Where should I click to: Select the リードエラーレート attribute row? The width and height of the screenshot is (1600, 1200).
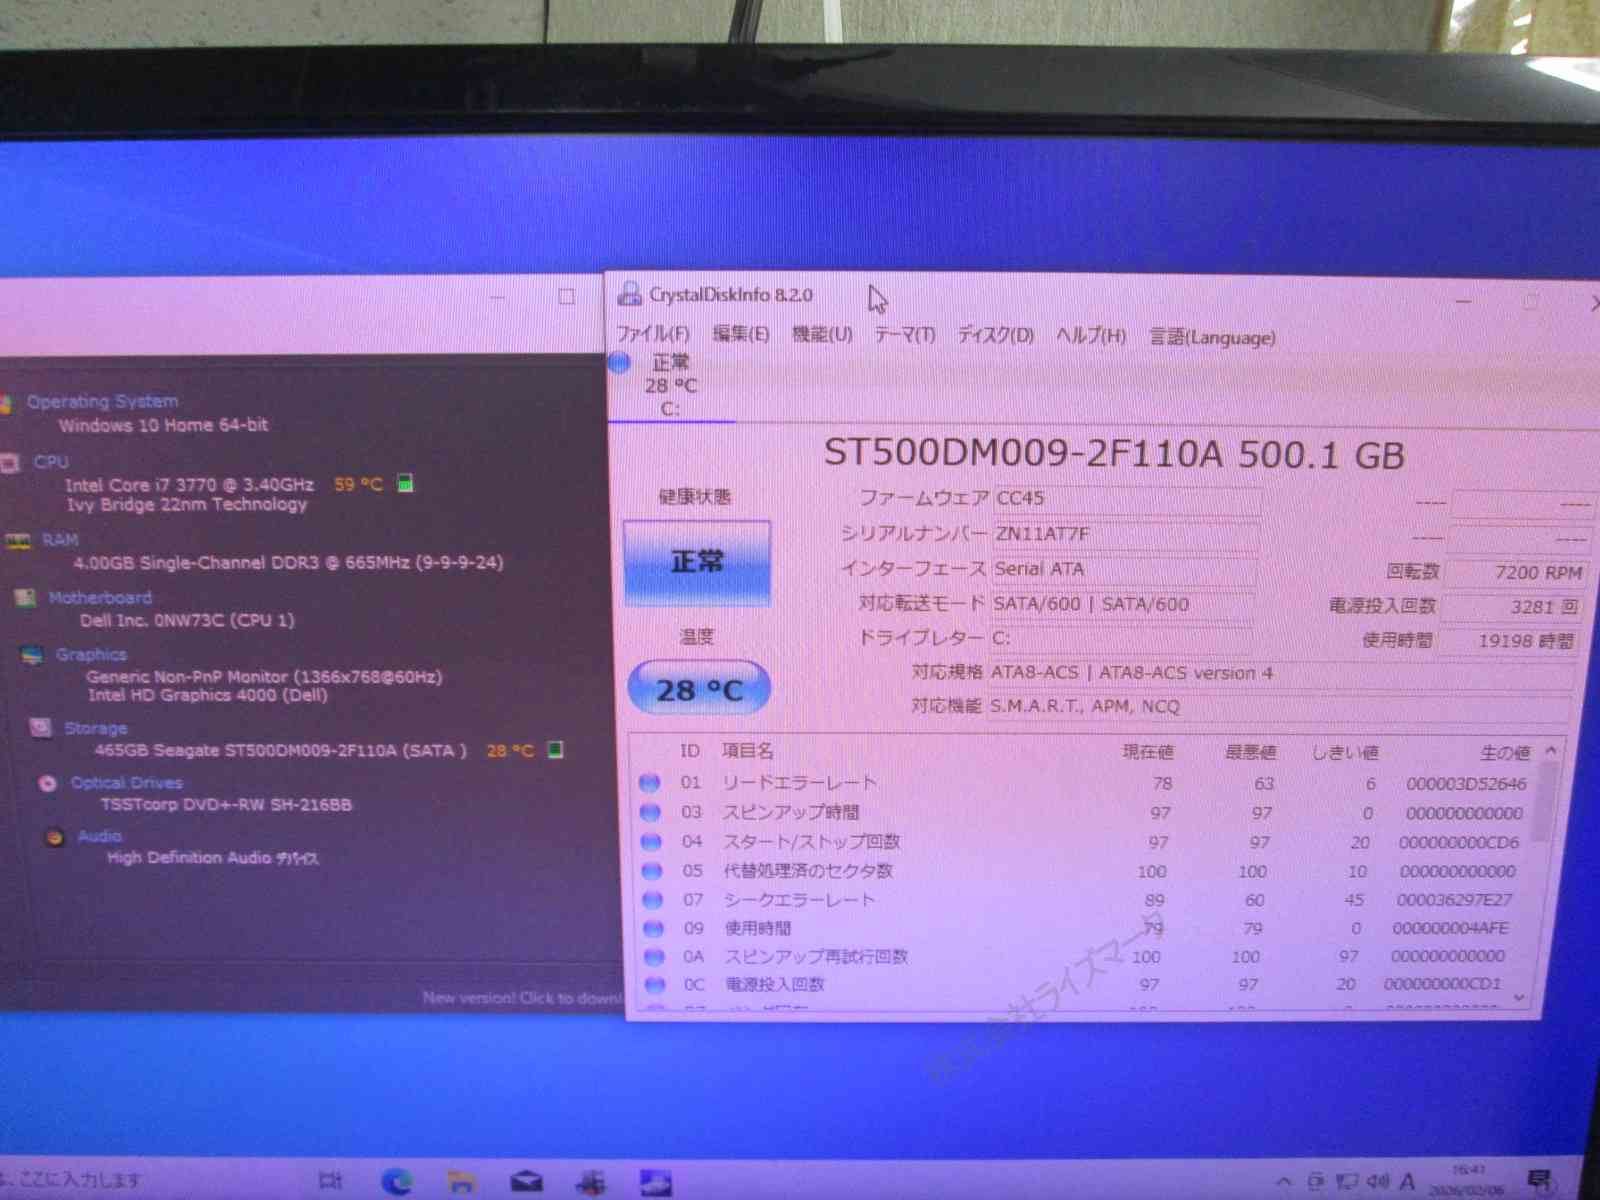800,783
